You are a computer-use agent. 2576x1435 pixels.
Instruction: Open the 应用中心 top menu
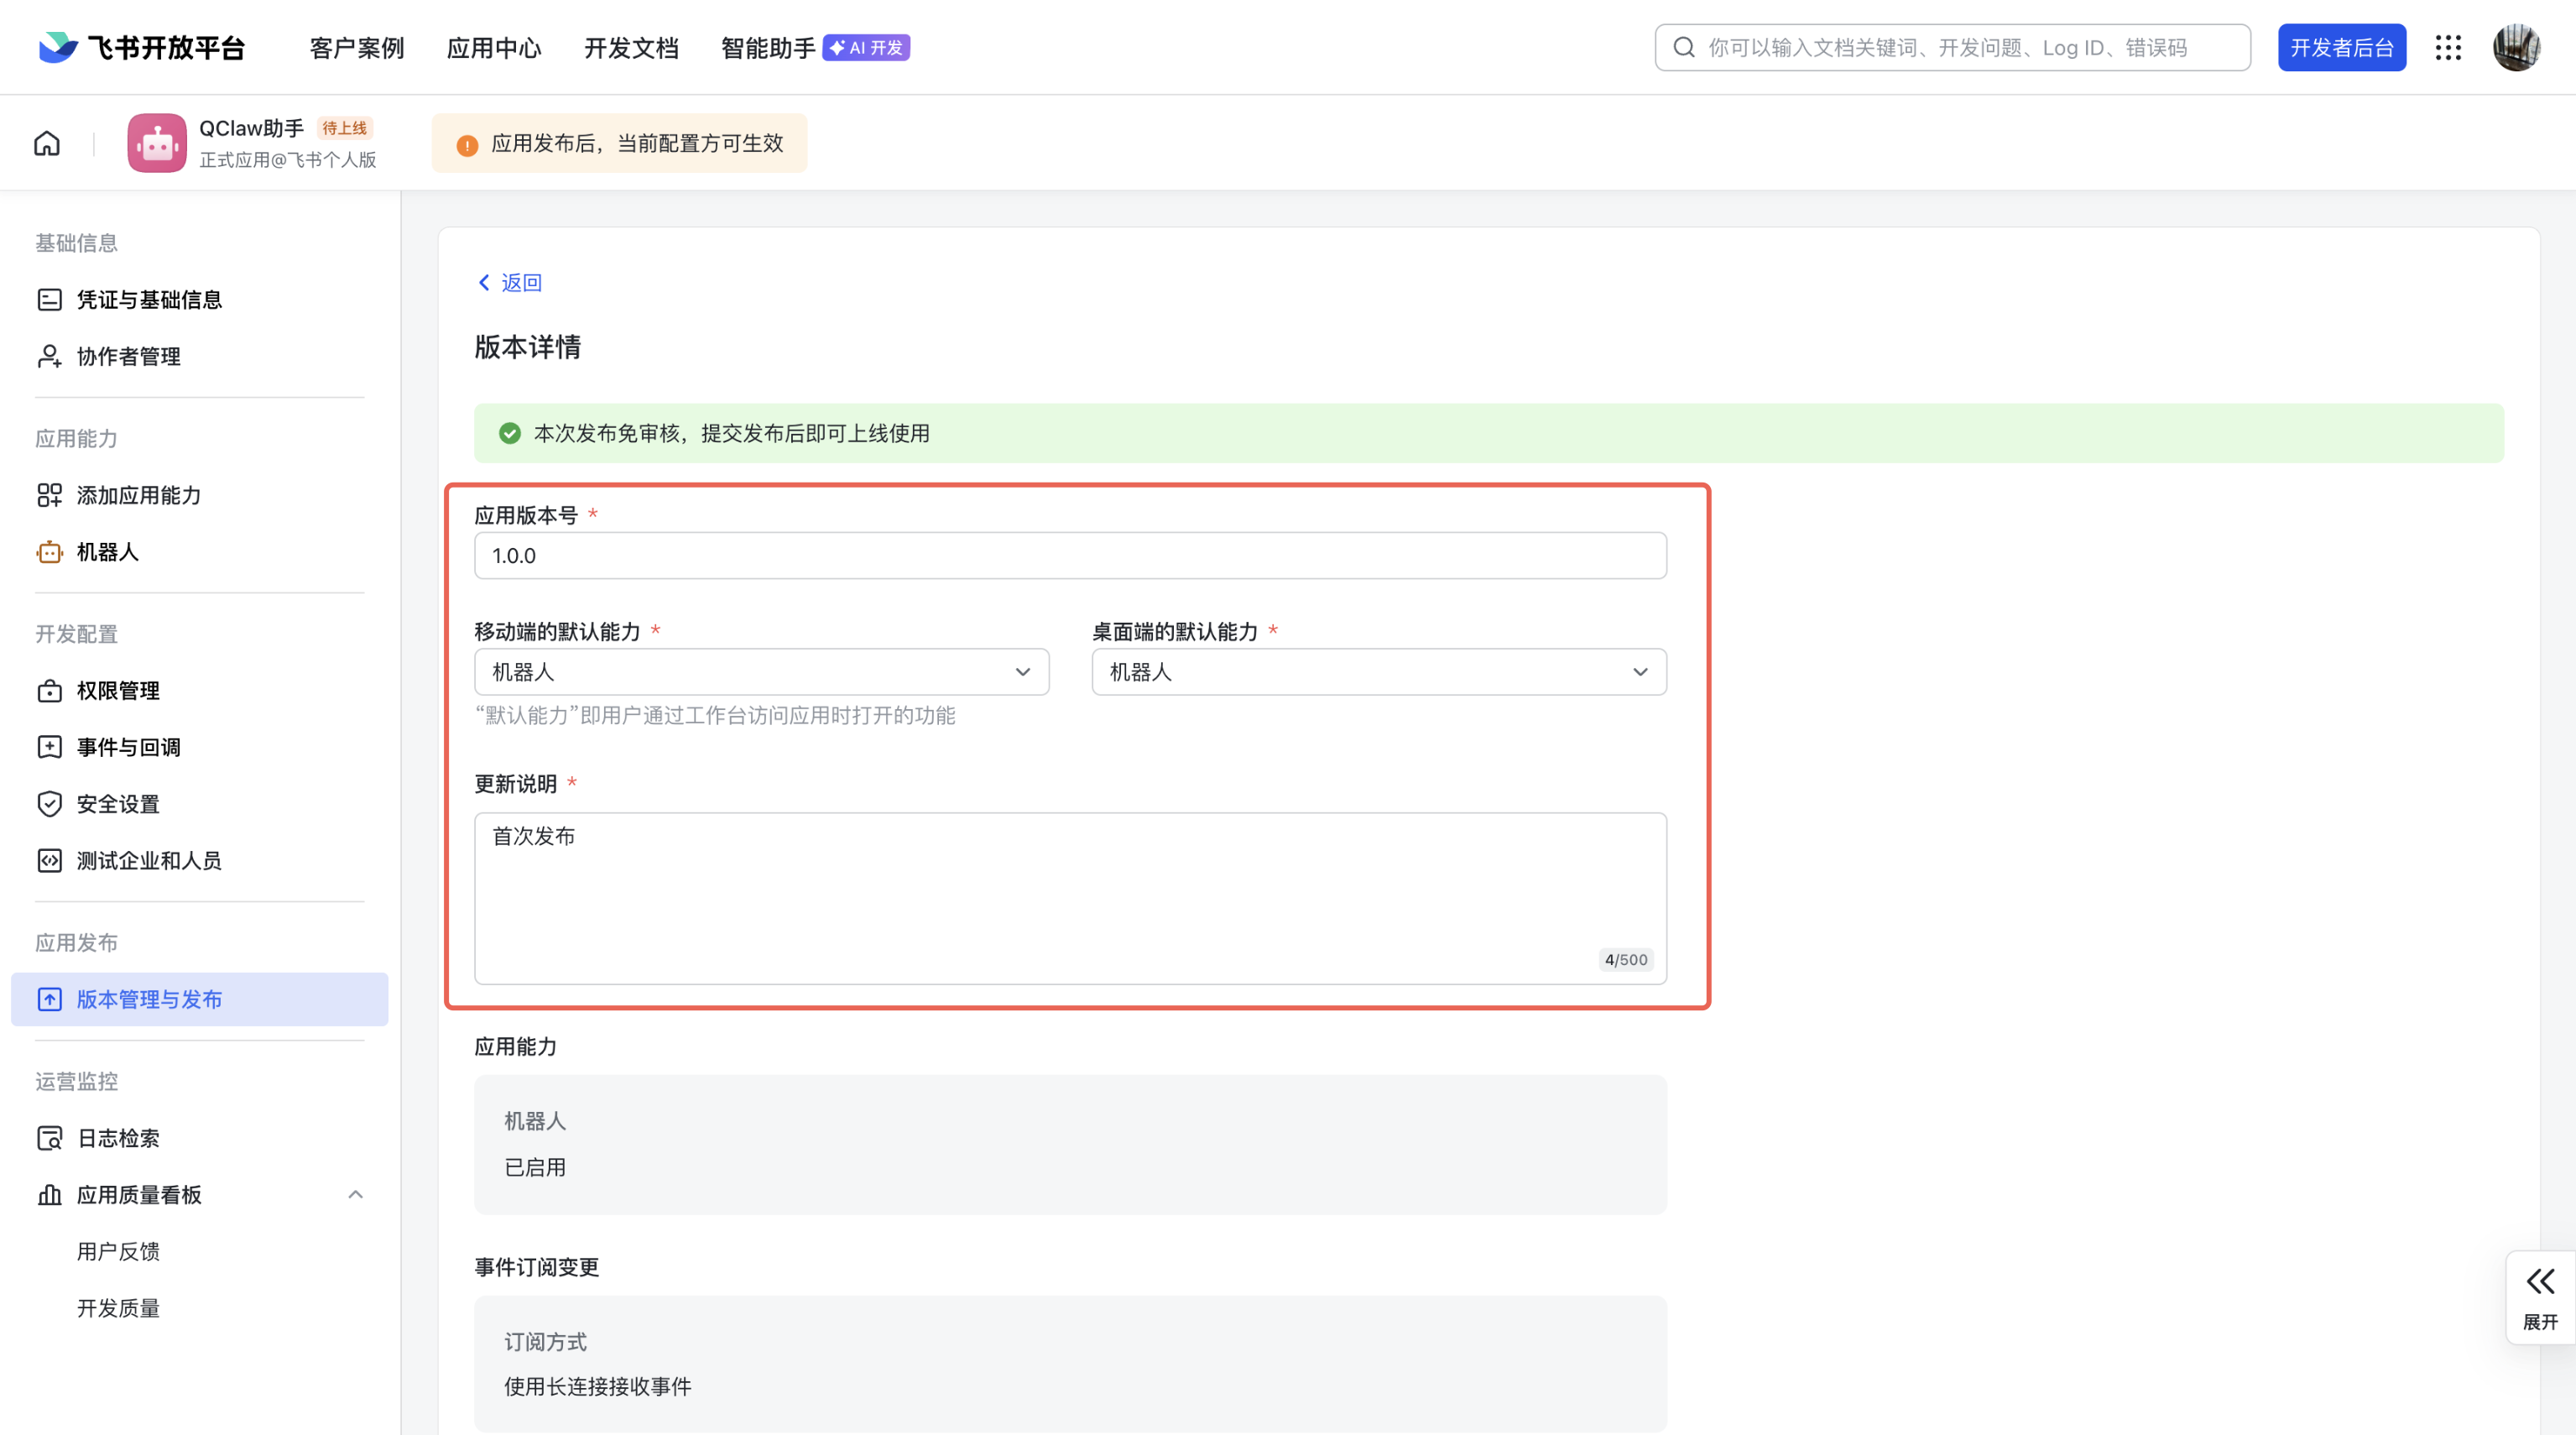click(494, 48)
